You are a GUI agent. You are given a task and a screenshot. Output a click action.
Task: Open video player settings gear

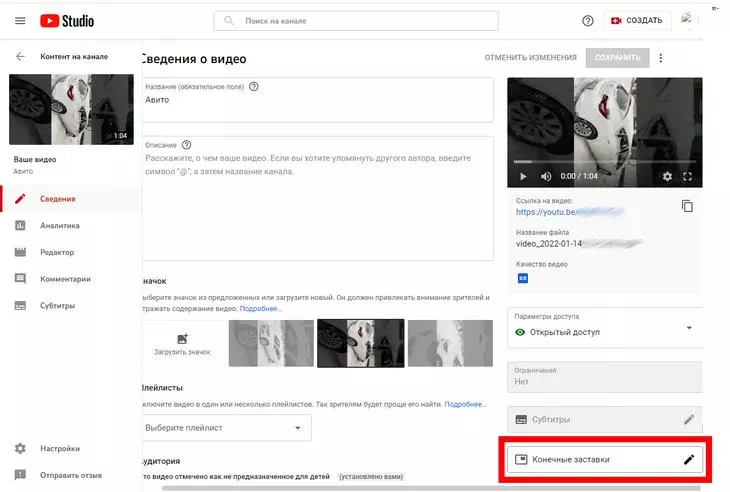click(x=667, y=177)
